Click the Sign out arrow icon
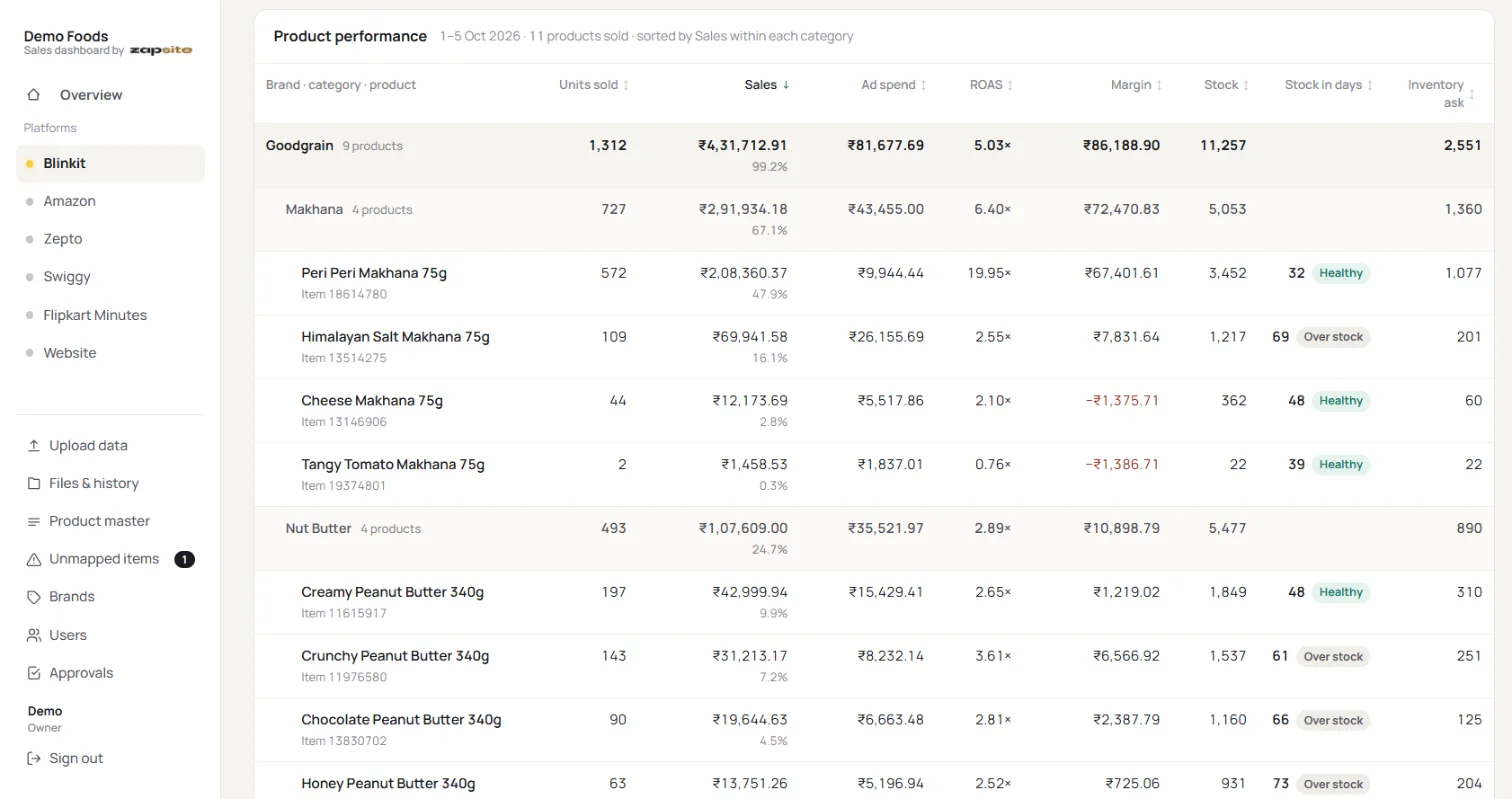Image resolution: width=1512 pixels, height=799 pixels. (34, 759)
